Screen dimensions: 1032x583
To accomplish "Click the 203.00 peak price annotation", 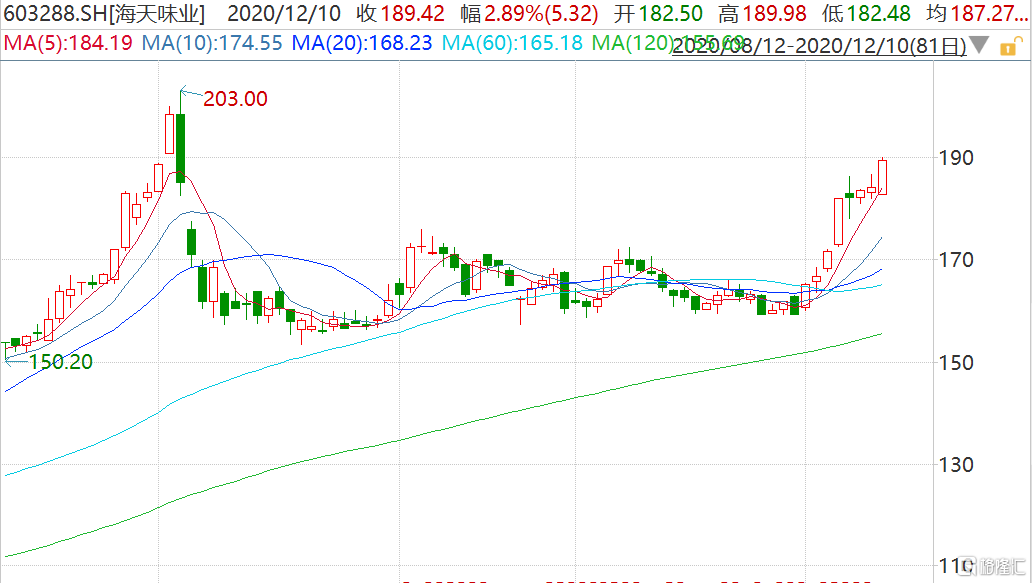I will pos(235,99).
